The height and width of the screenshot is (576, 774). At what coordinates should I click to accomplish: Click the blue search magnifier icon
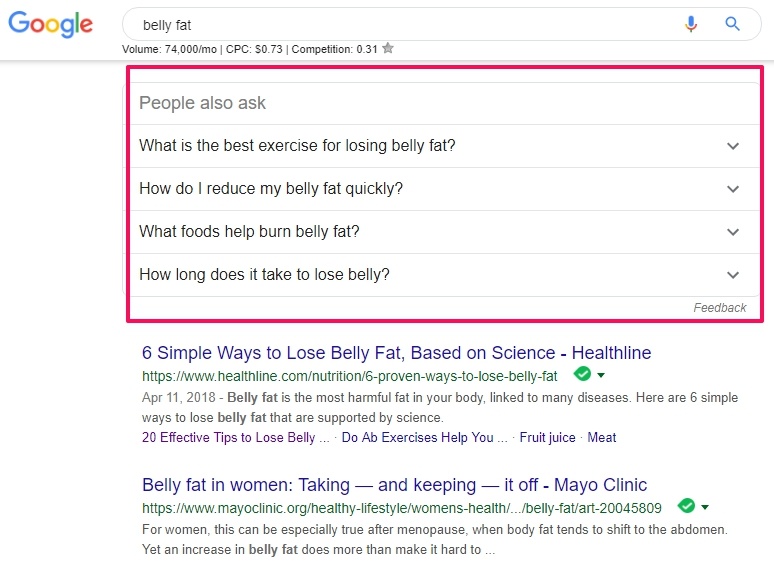(733, 24)
